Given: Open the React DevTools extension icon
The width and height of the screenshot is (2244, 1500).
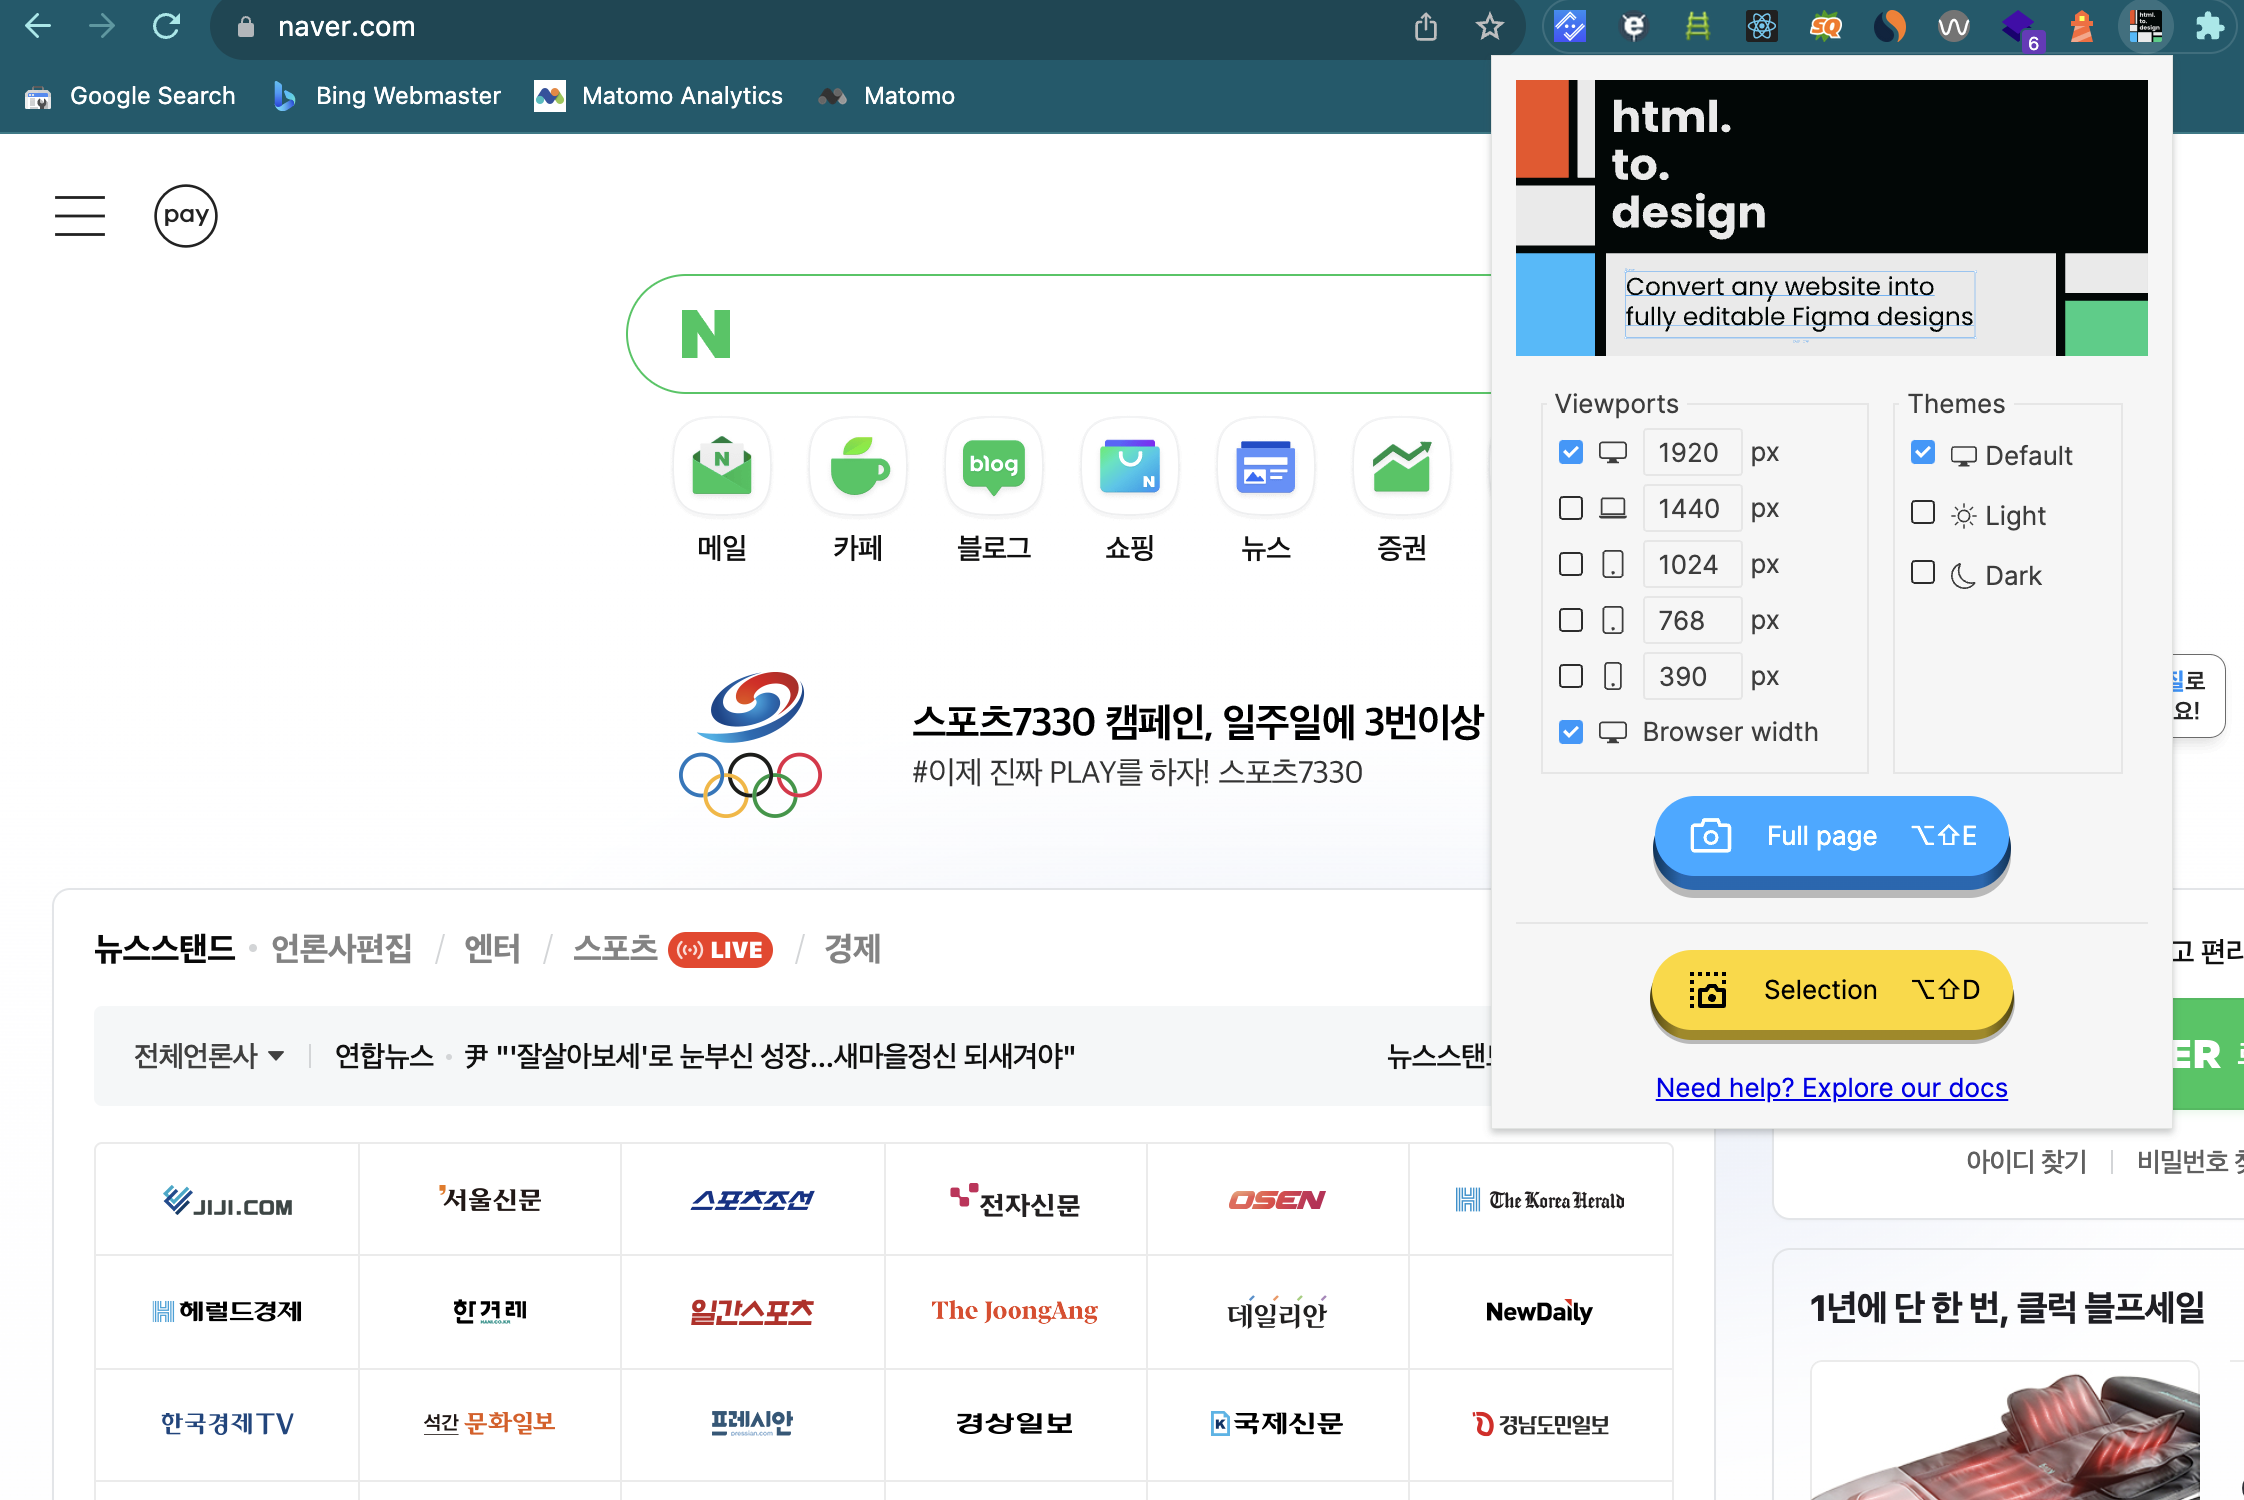Looking at the screenshot, I should 1762,27.
